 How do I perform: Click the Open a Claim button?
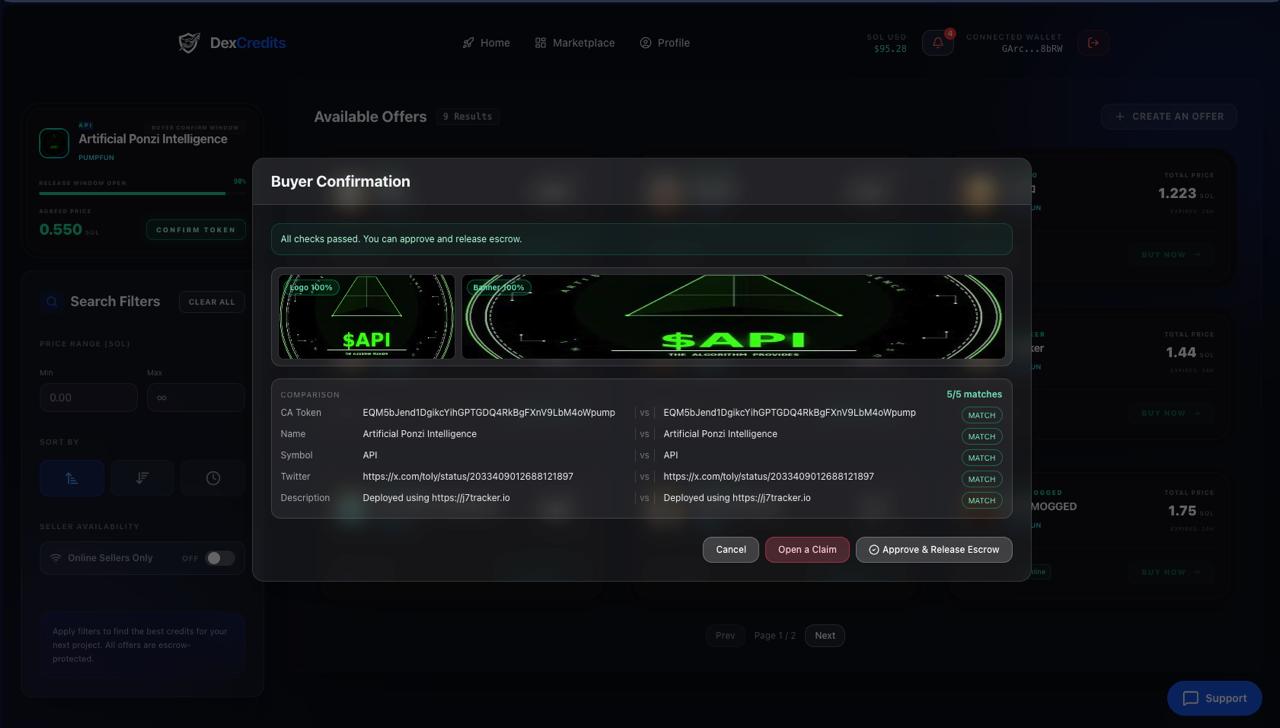pos(807,550)
